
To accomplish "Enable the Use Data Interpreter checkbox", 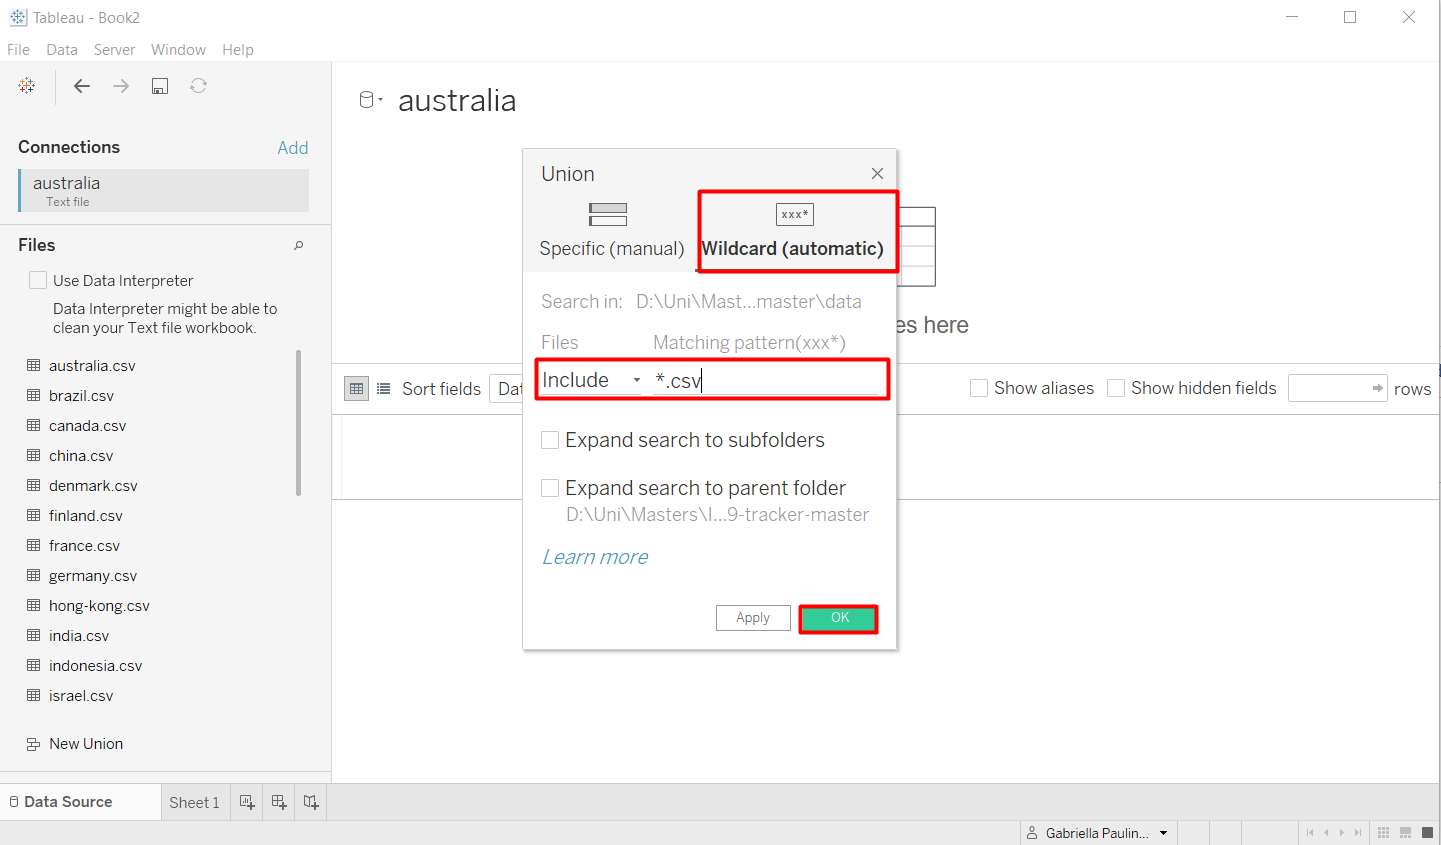I will 37,280.
